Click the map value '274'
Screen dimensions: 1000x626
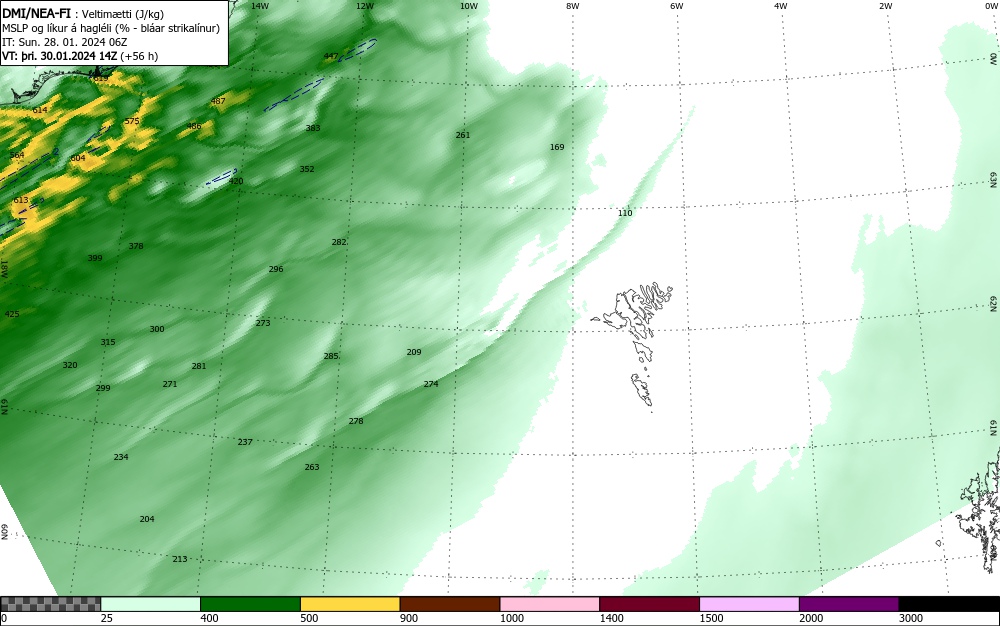tap(431, 384)
